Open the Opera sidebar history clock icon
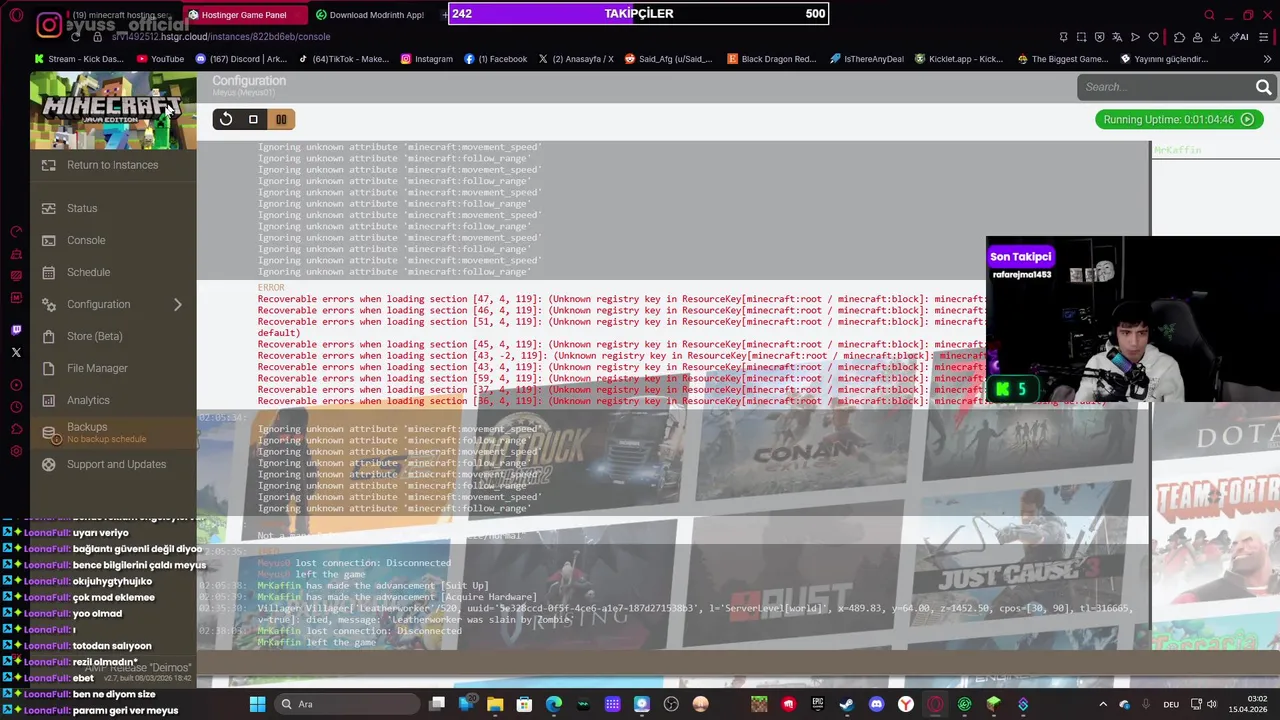 (16, 407)
